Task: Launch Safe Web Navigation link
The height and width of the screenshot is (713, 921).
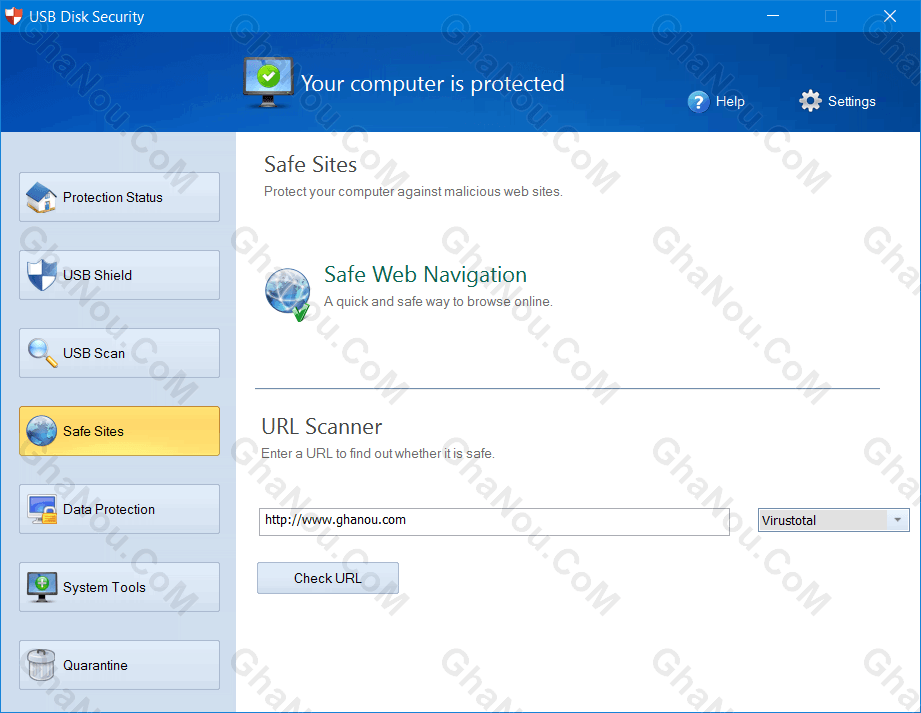Action: 425,274
